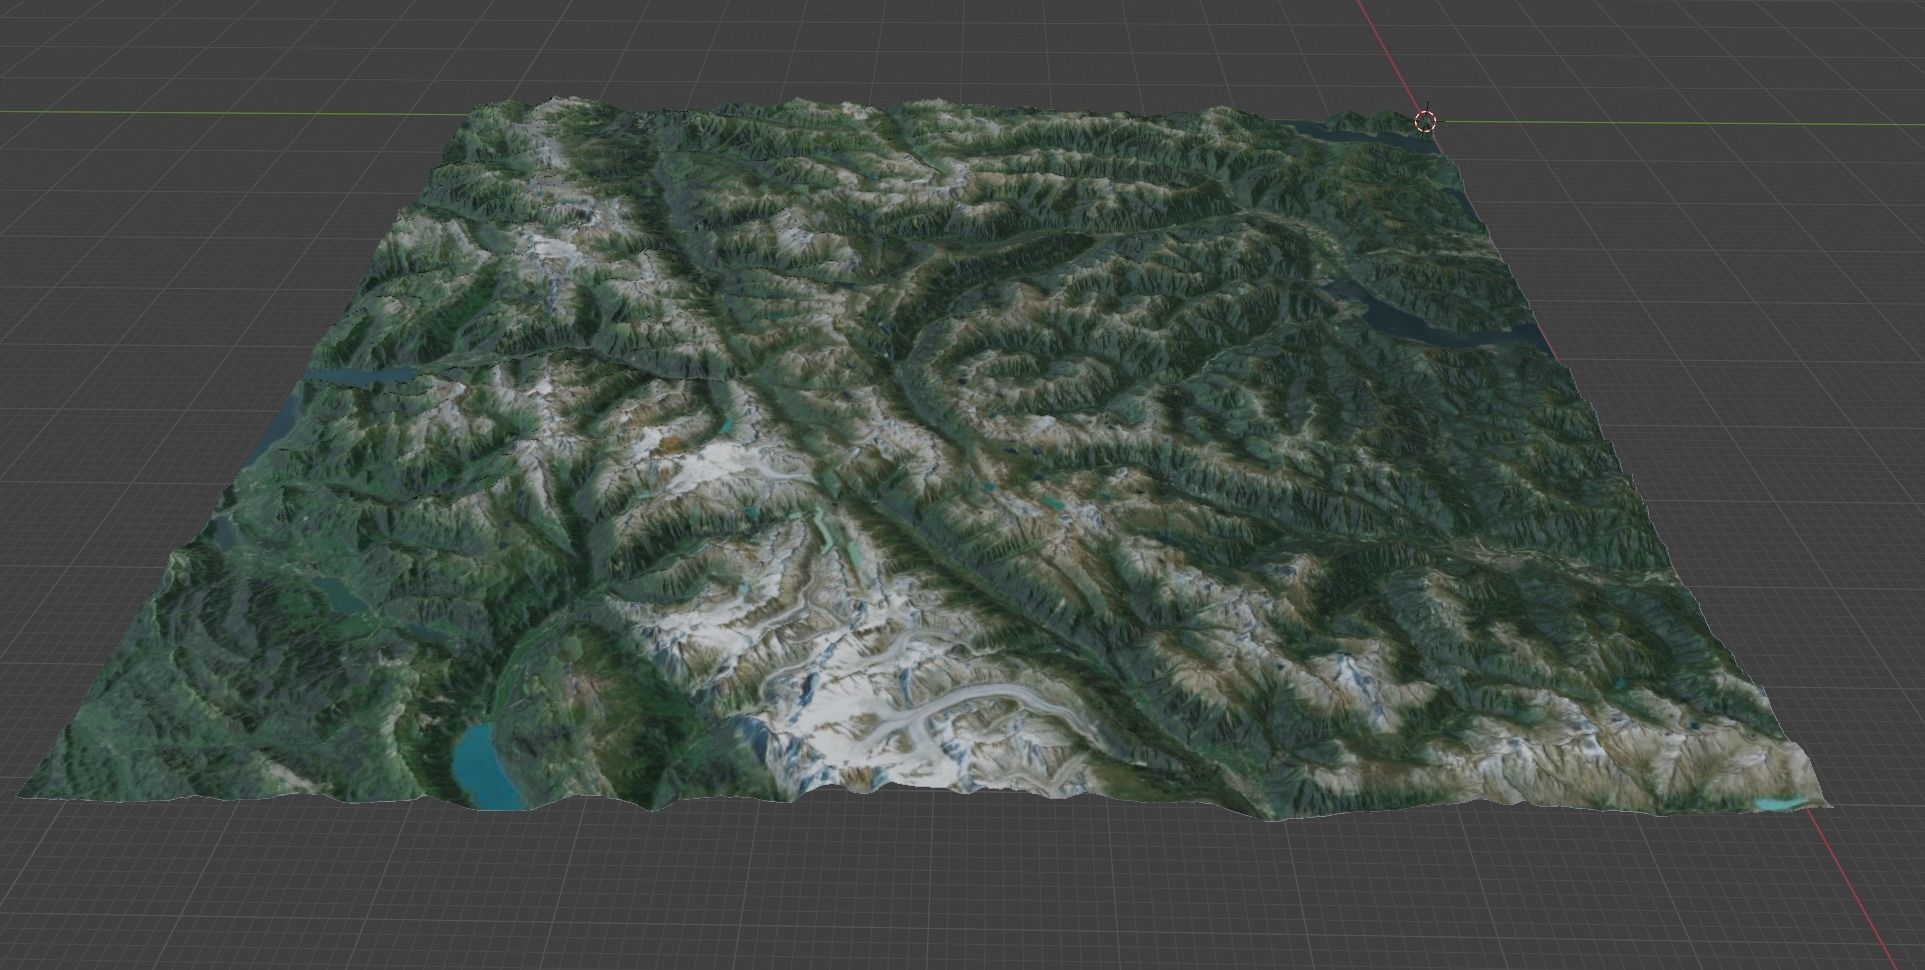Click the bright turquoise lake on the terrain
Image resolution: width=1925 pixels, height=970 pixels.
tap(487, 765)
